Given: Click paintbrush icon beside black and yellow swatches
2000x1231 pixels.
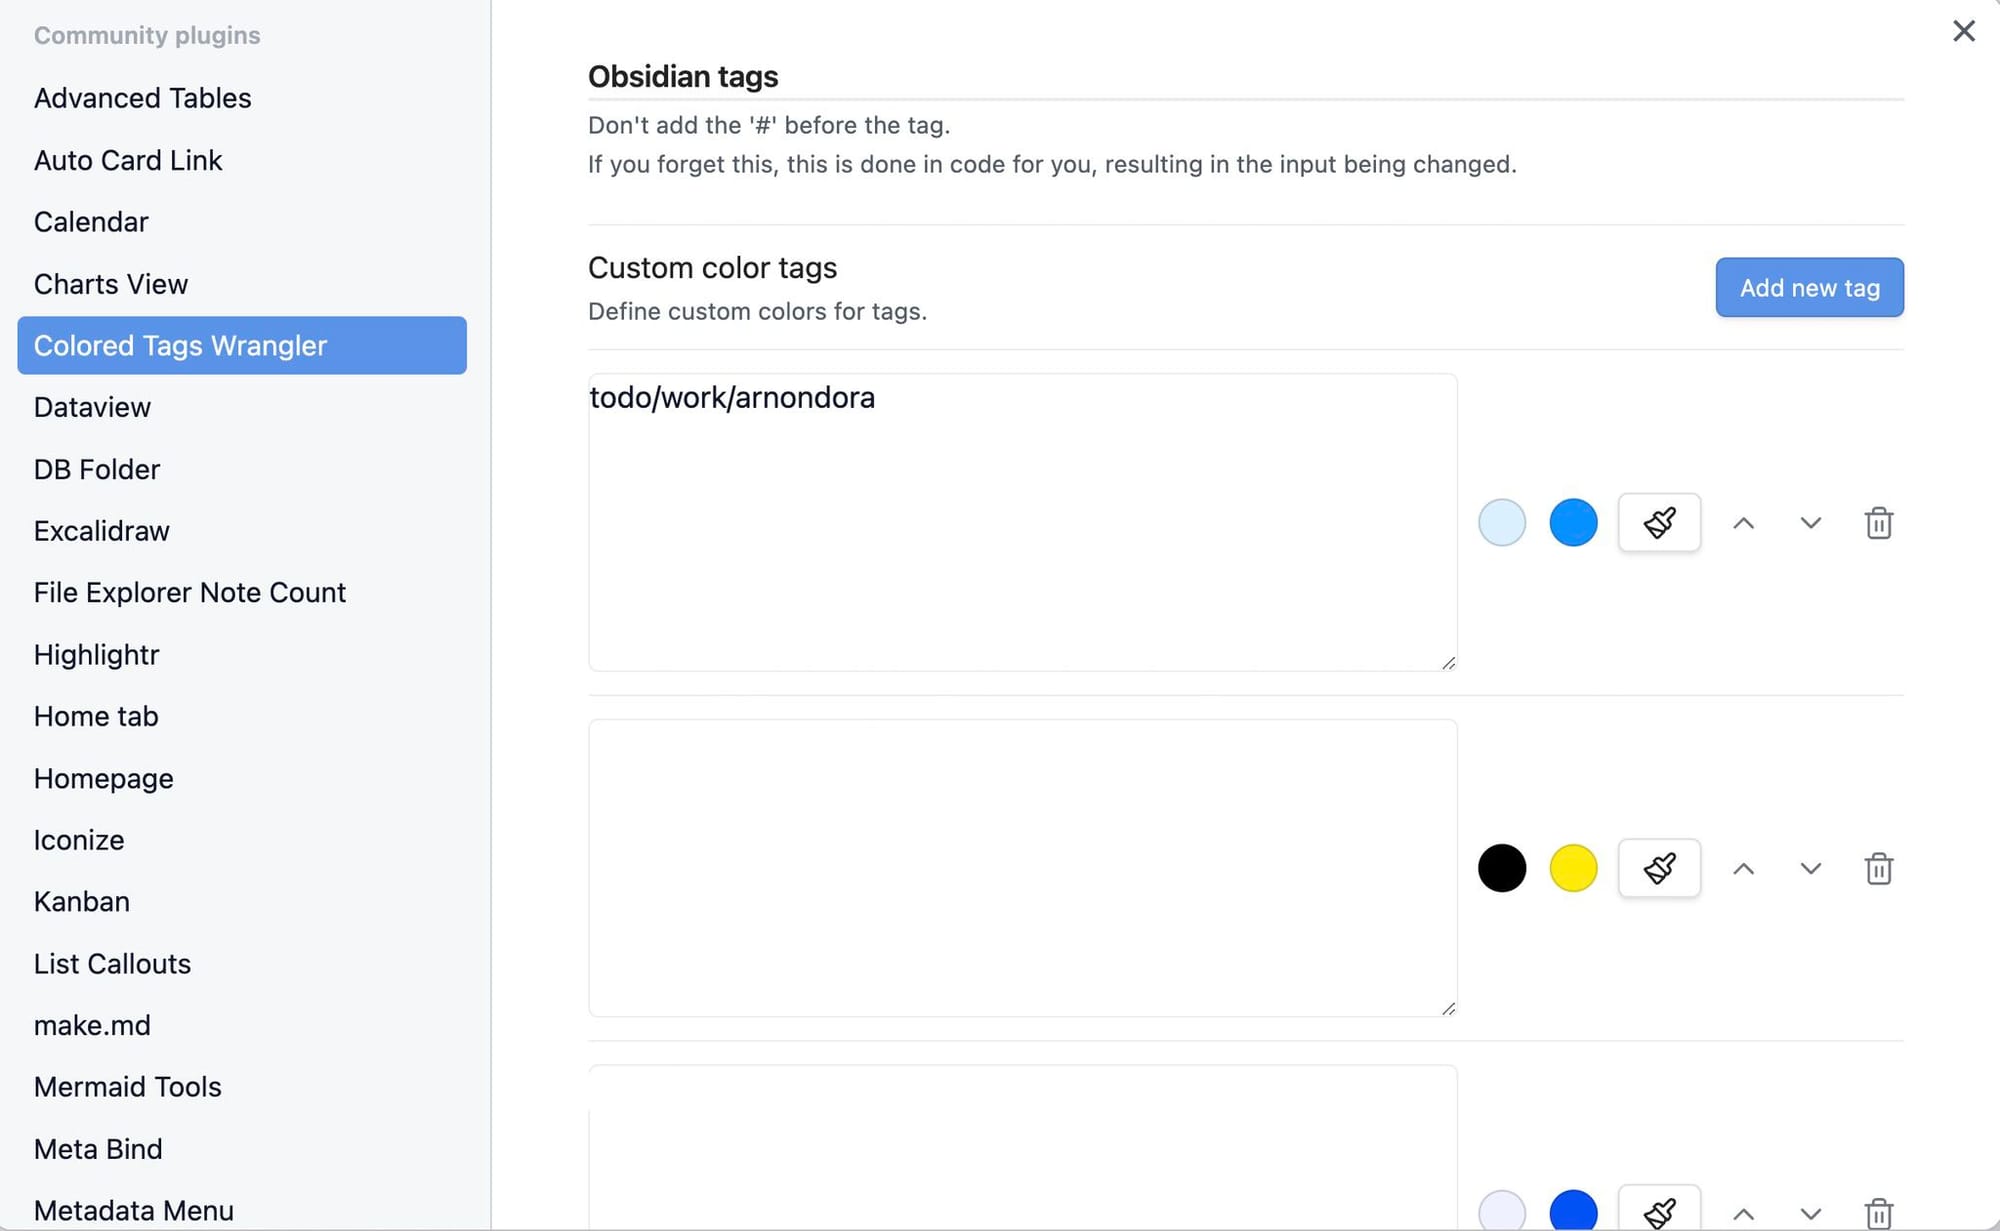Looking at the screenshot, I should 1659,868.
